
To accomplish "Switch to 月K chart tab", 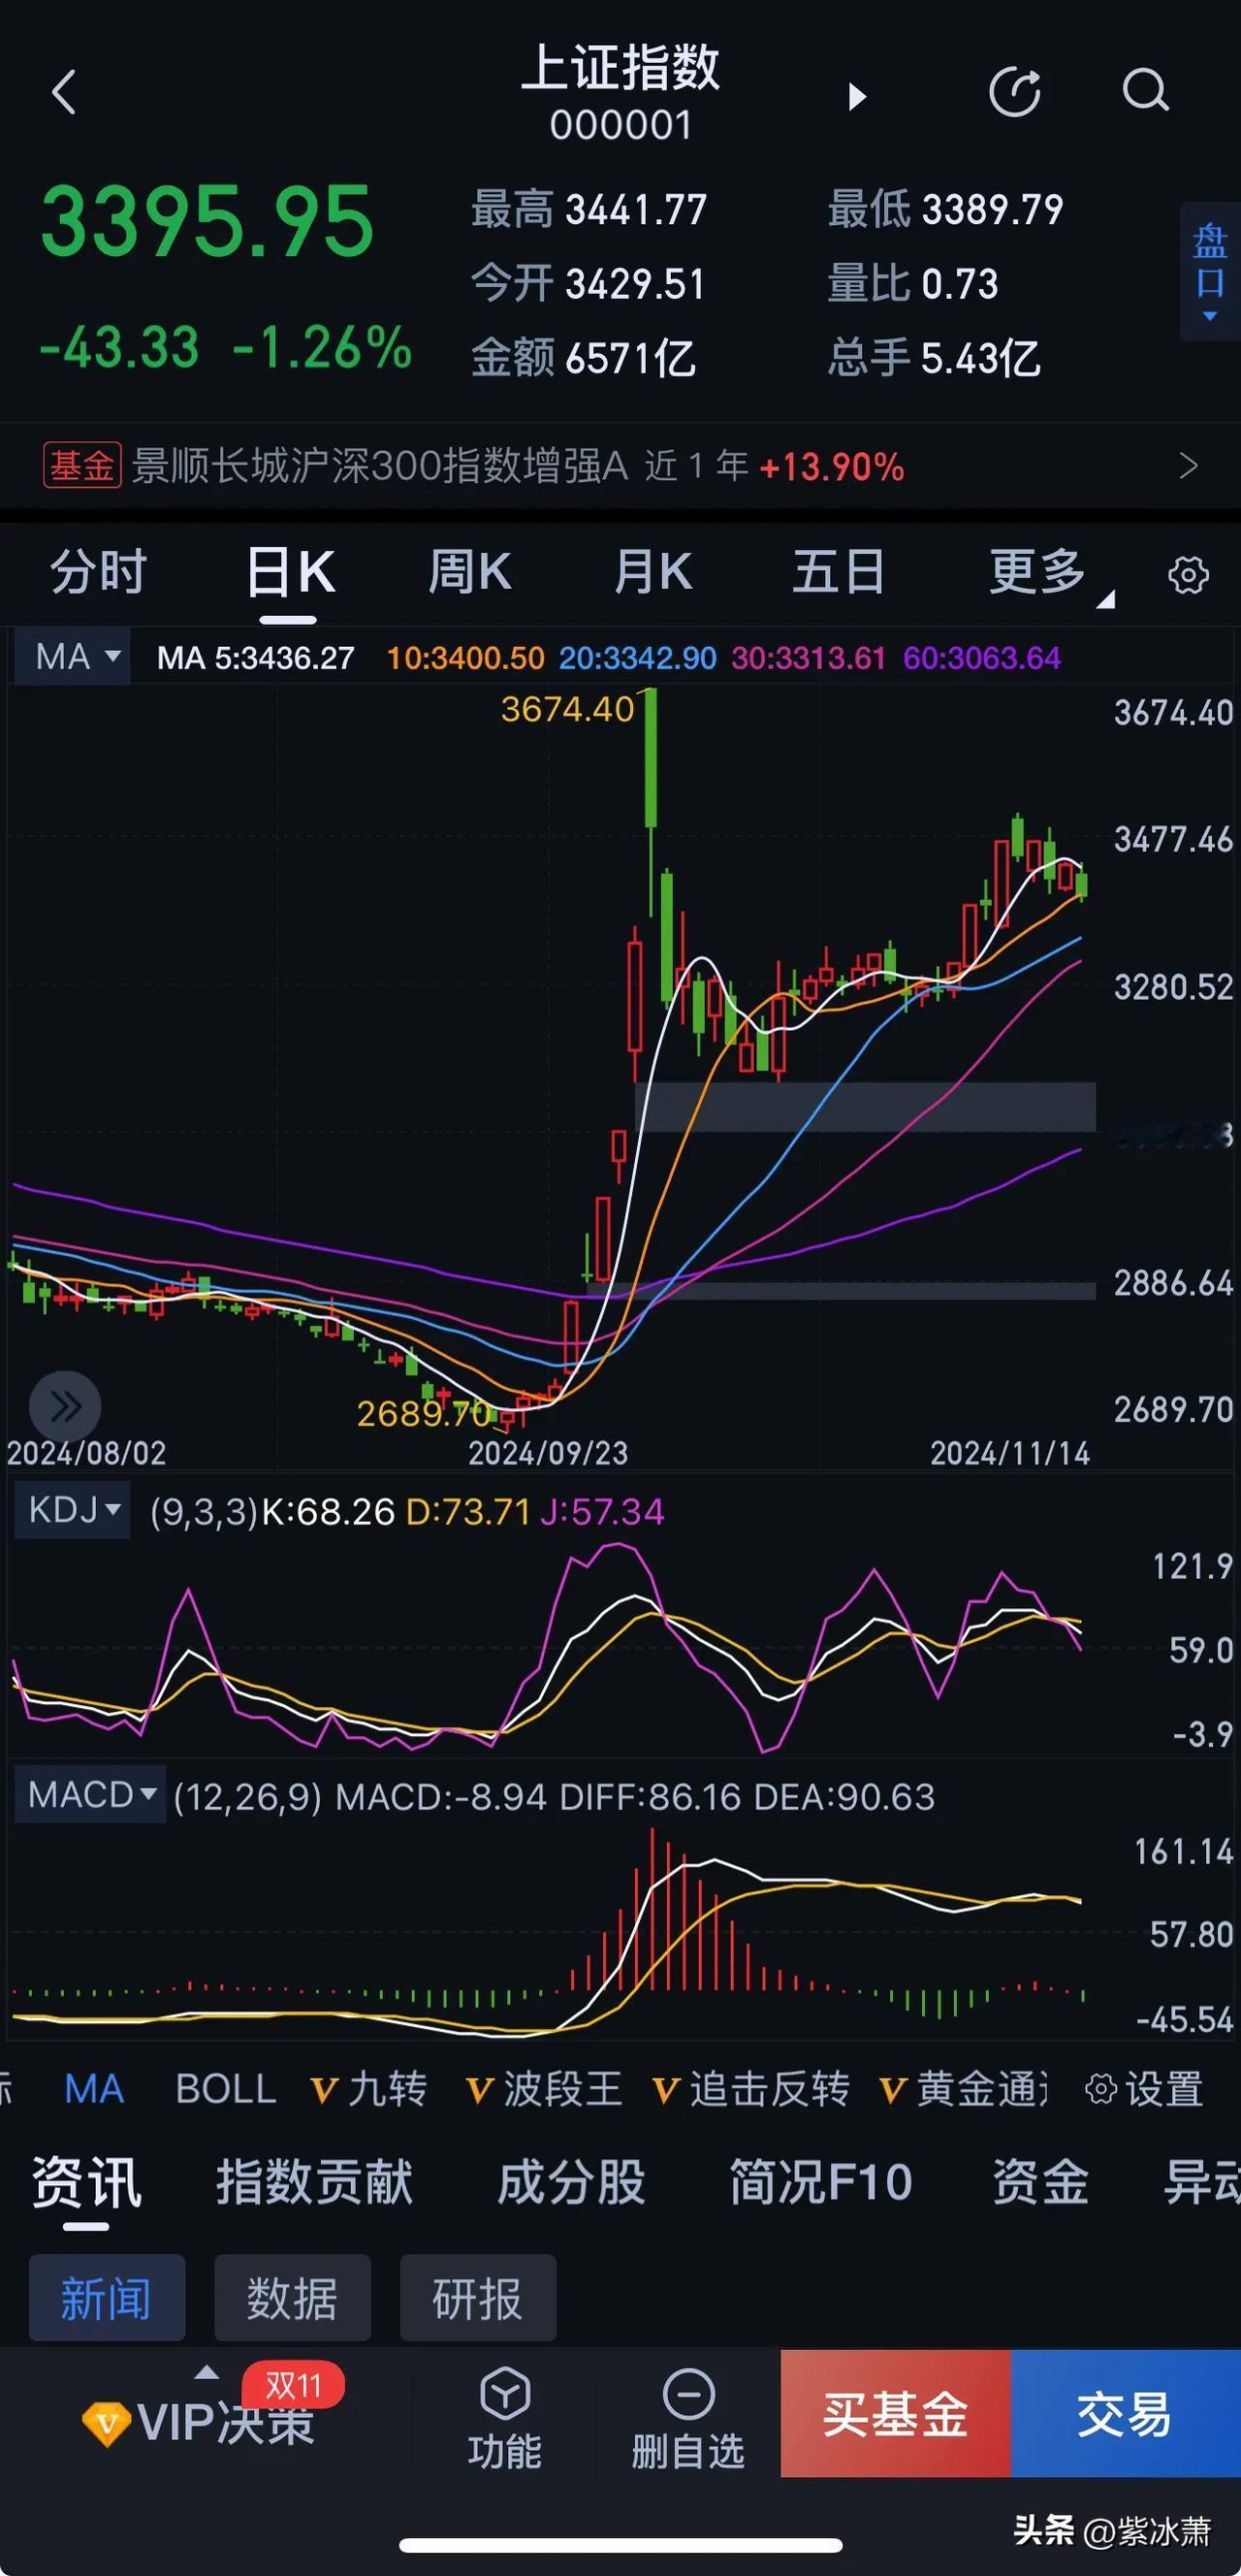I will 653,572.
